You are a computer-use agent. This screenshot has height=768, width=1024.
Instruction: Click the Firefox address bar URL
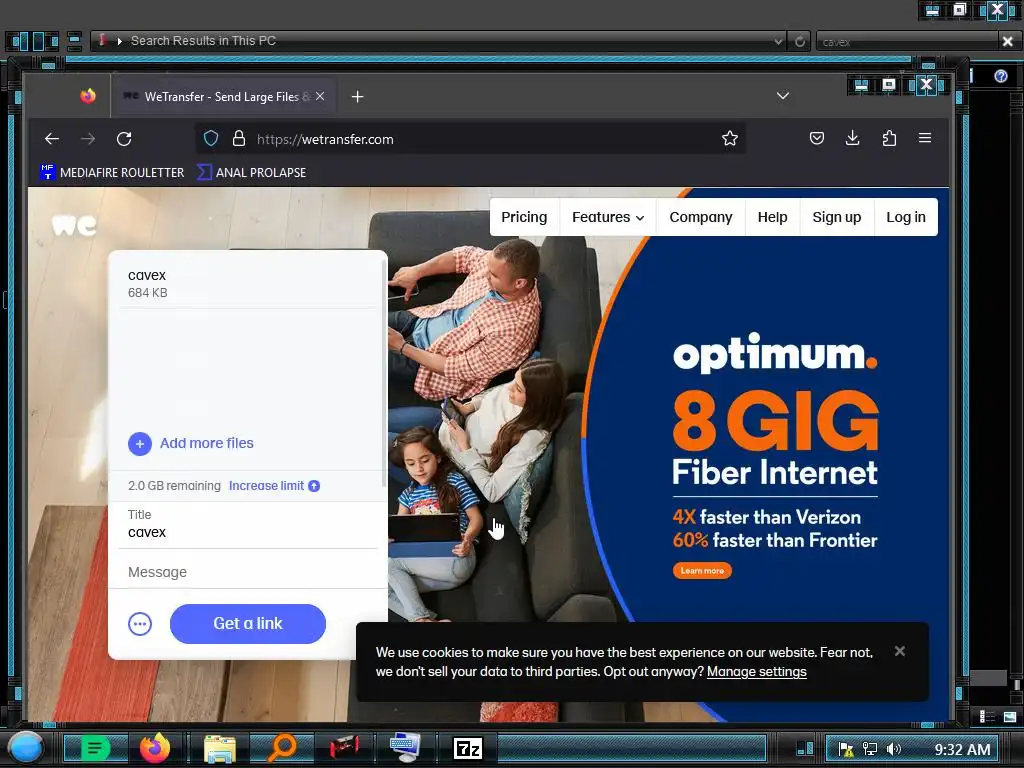click(325, 139)
